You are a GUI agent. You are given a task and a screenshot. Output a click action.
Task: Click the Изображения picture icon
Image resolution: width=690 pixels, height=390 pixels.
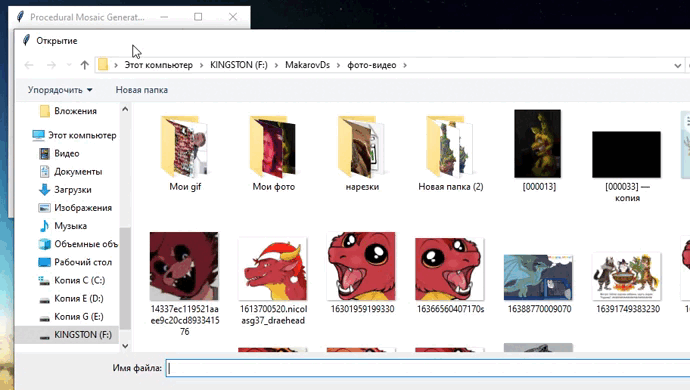pos(44,208)
